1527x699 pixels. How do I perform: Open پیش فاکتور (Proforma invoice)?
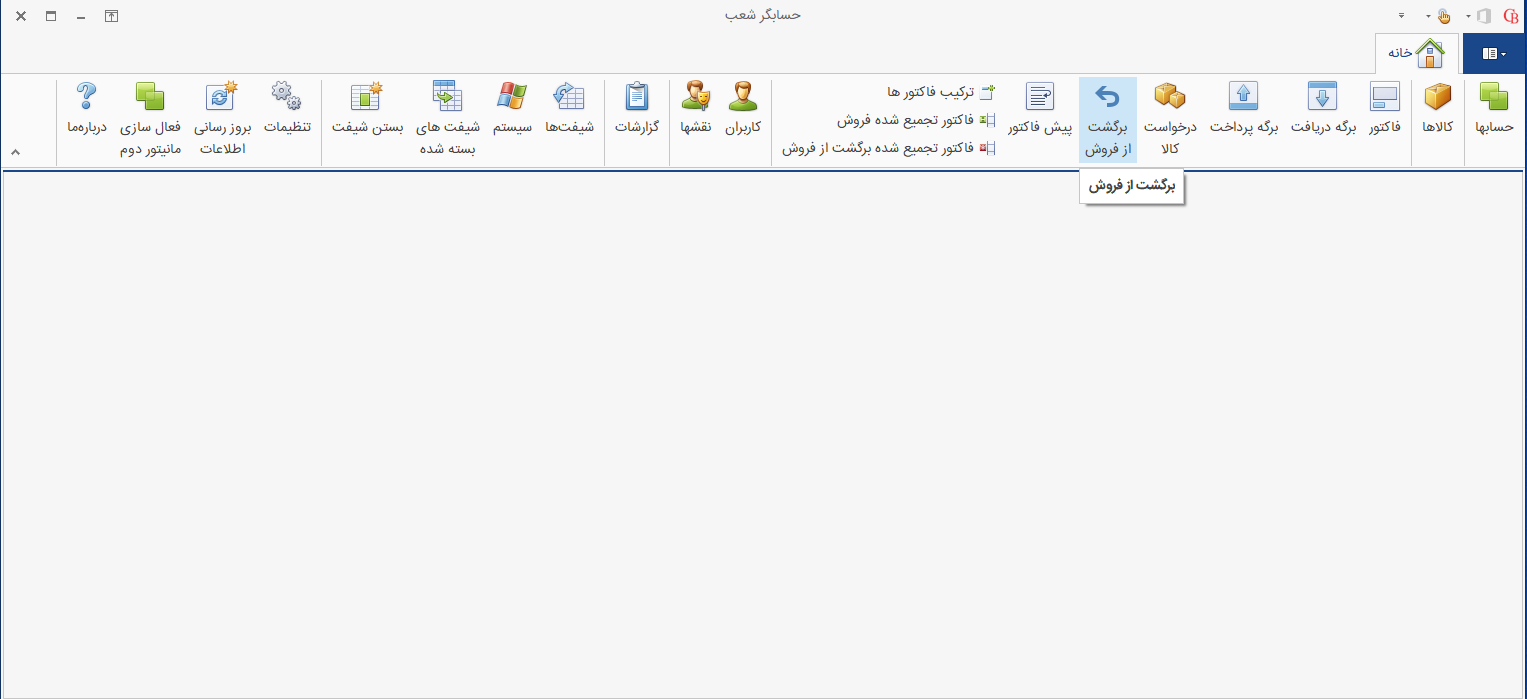point(1040,118)
